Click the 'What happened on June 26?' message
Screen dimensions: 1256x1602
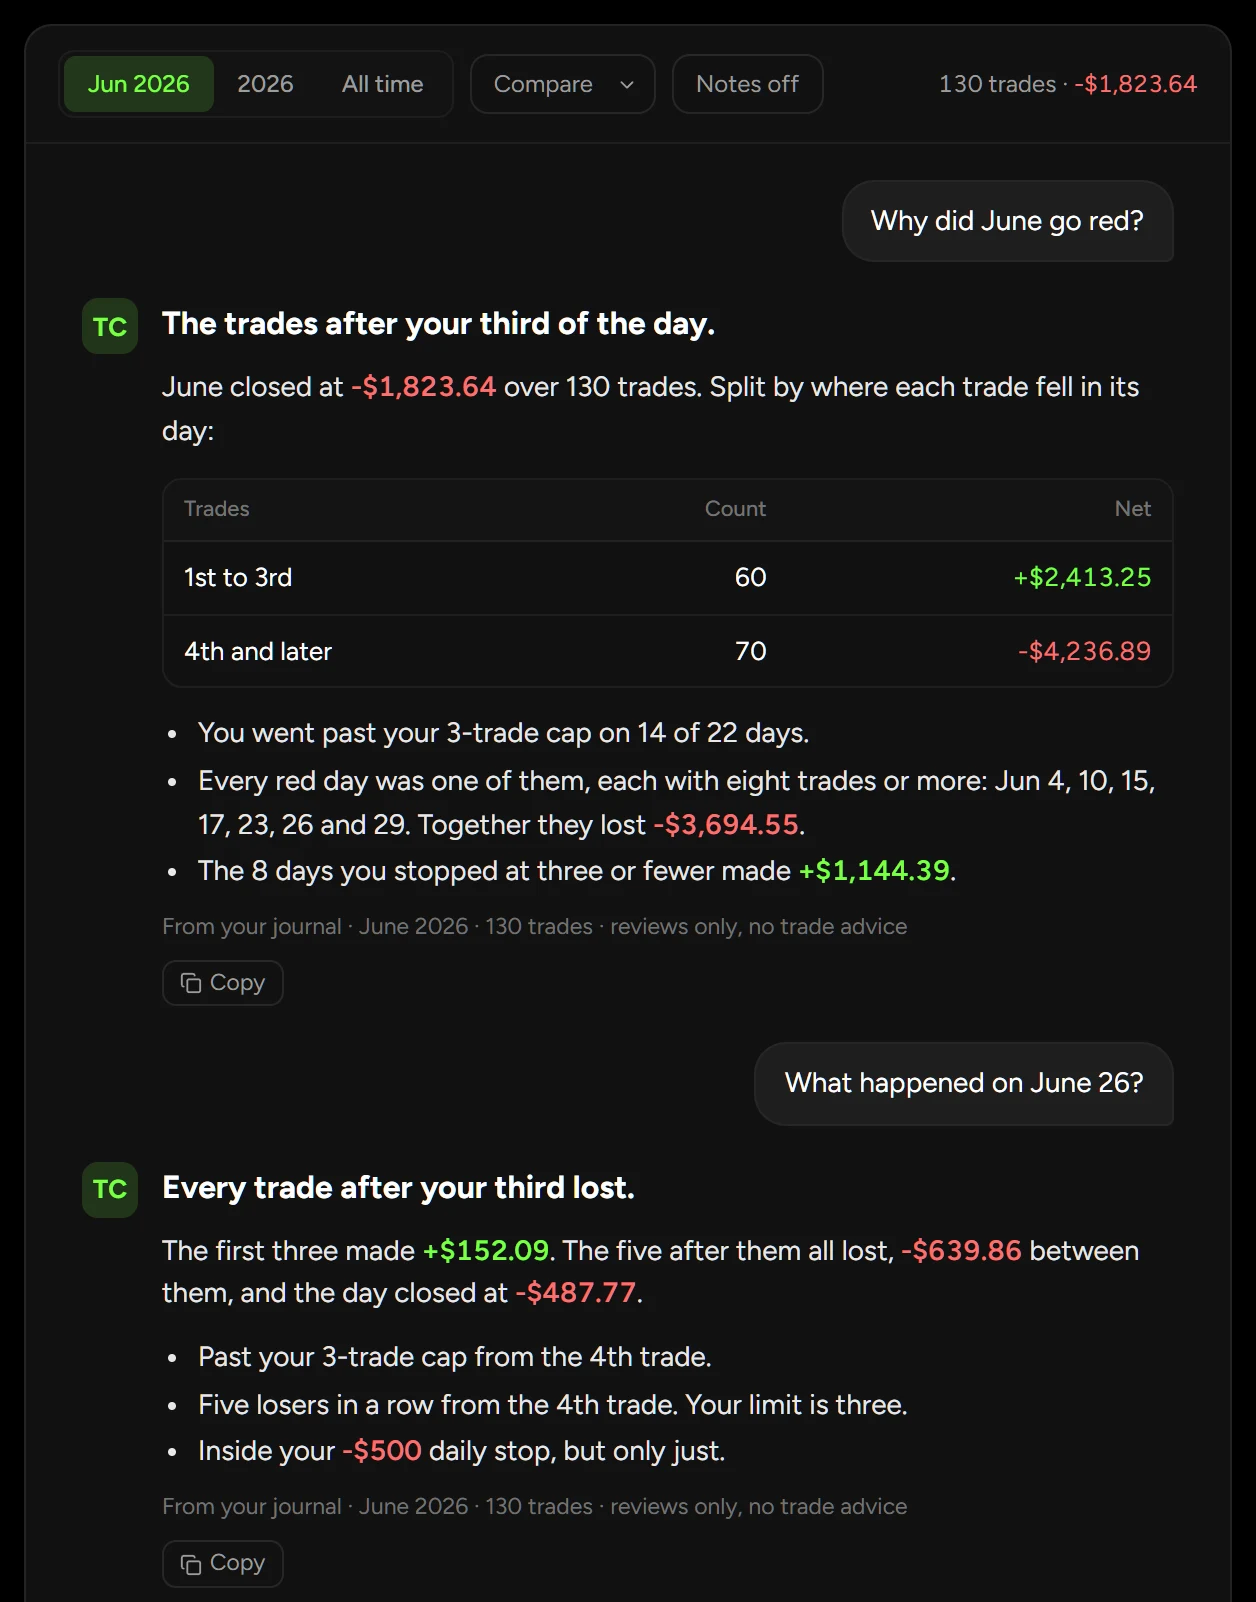point(963,1084)
